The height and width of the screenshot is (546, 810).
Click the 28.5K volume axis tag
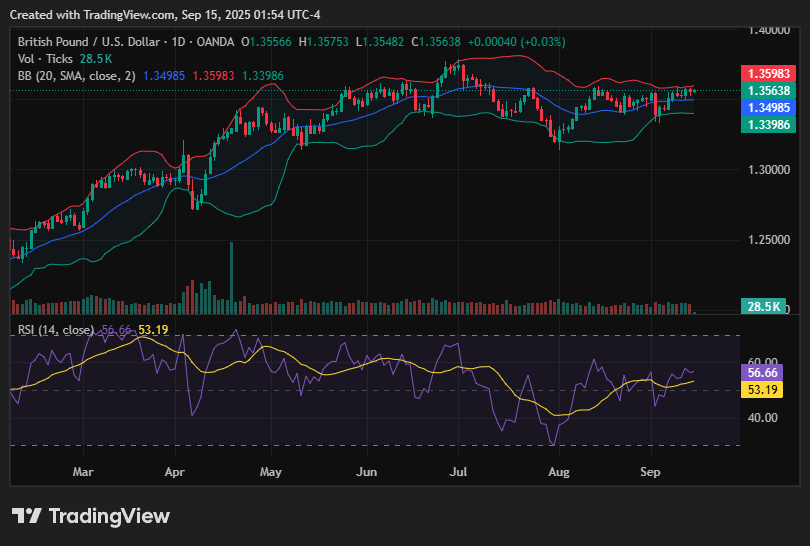pos(763,306)
